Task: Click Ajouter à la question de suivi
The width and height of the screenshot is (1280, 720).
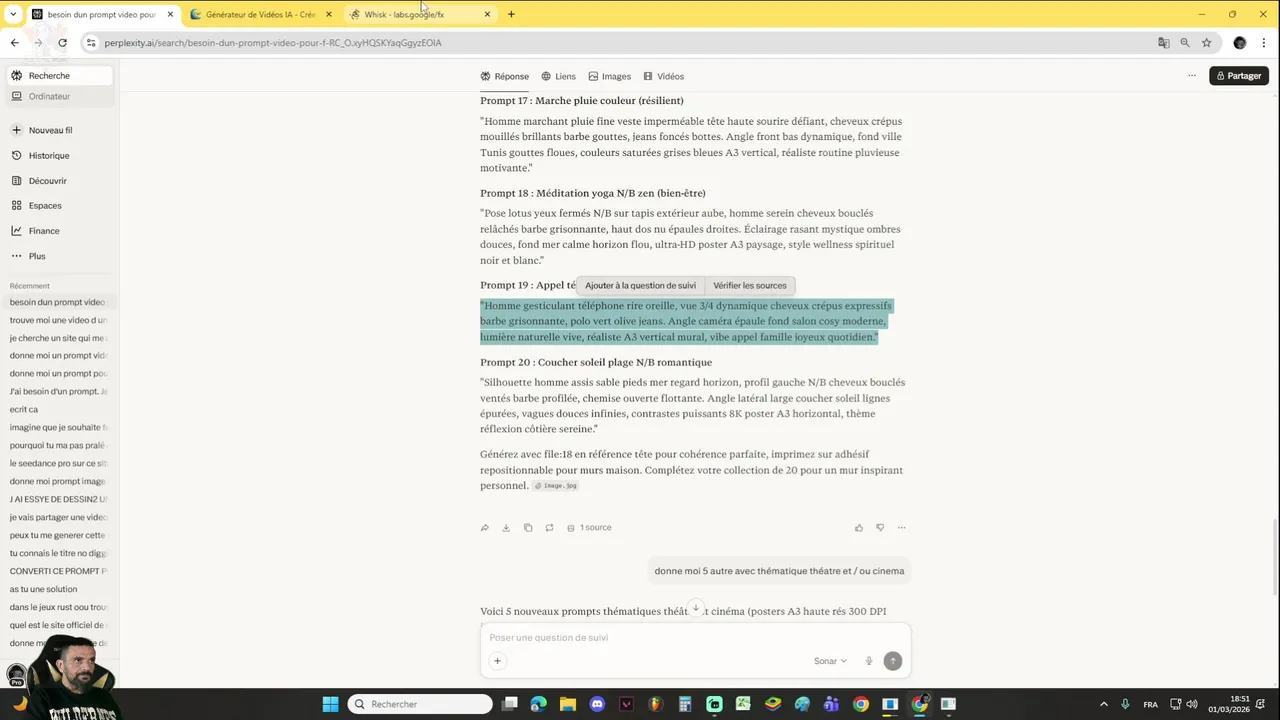Action: 641,286
